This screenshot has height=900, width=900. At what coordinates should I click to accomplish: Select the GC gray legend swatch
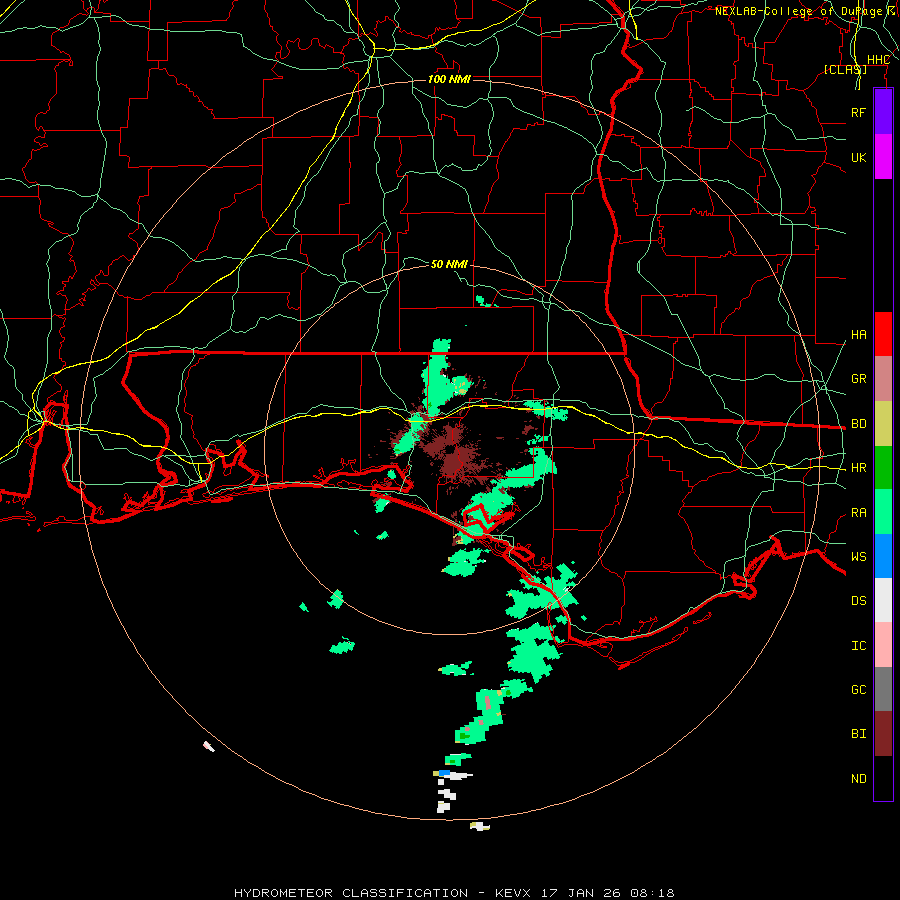click(x=883, y=689)
